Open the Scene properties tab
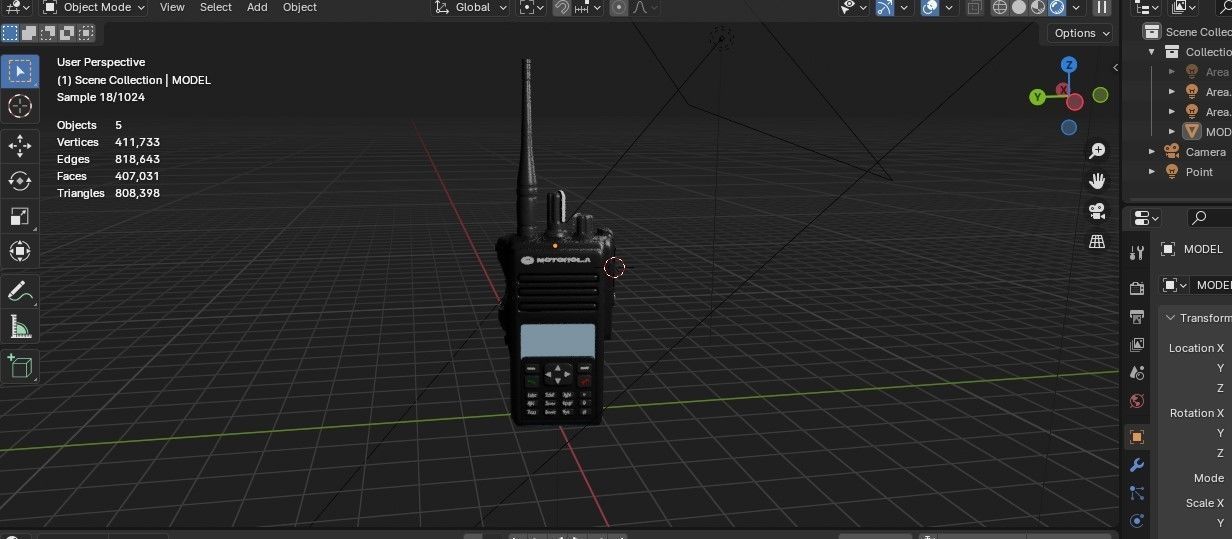 click(x=1136, y=373)
